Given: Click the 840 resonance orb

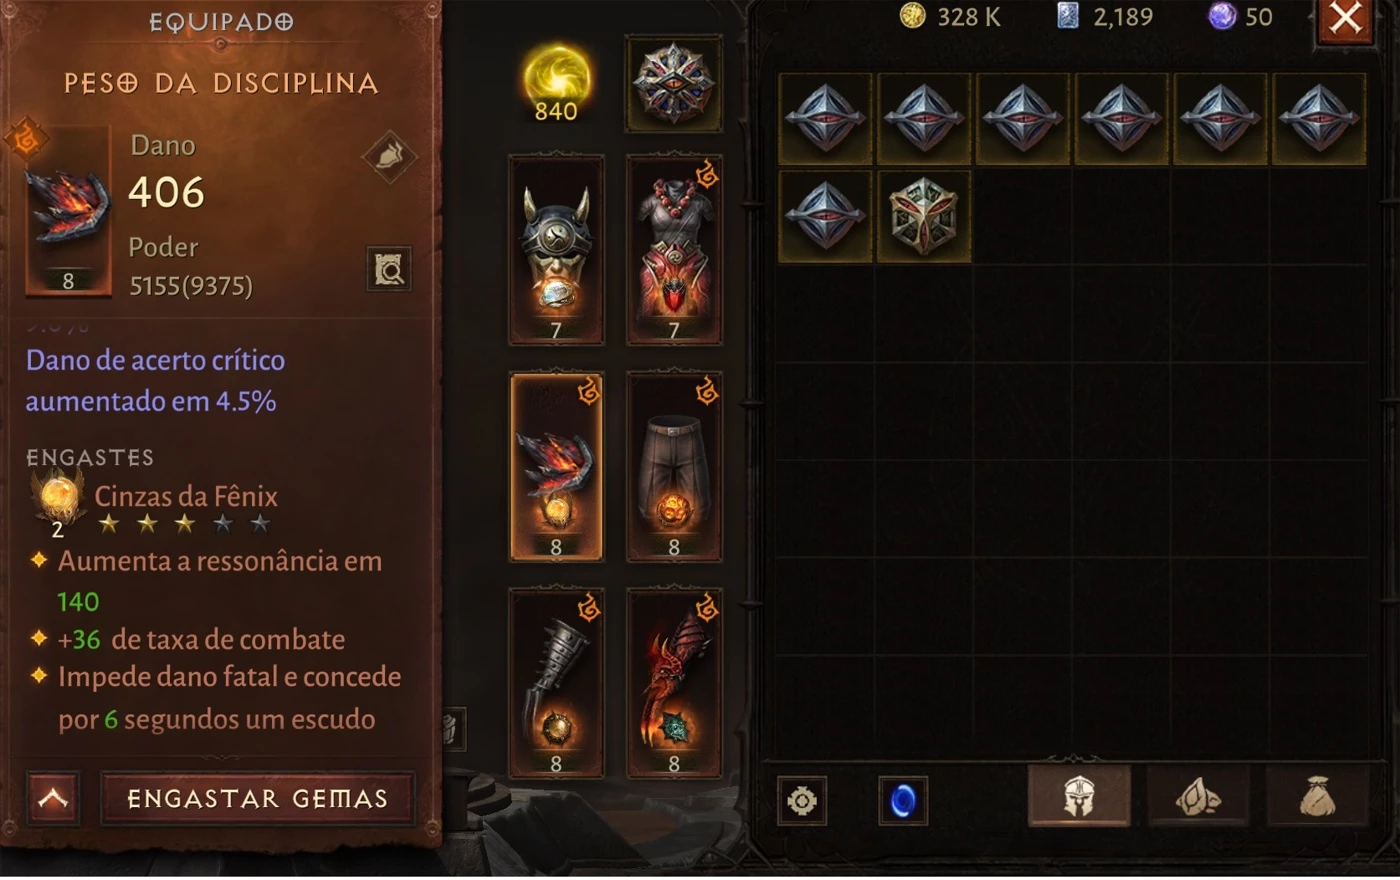Looking at the screenshot, I should point(556,84).
